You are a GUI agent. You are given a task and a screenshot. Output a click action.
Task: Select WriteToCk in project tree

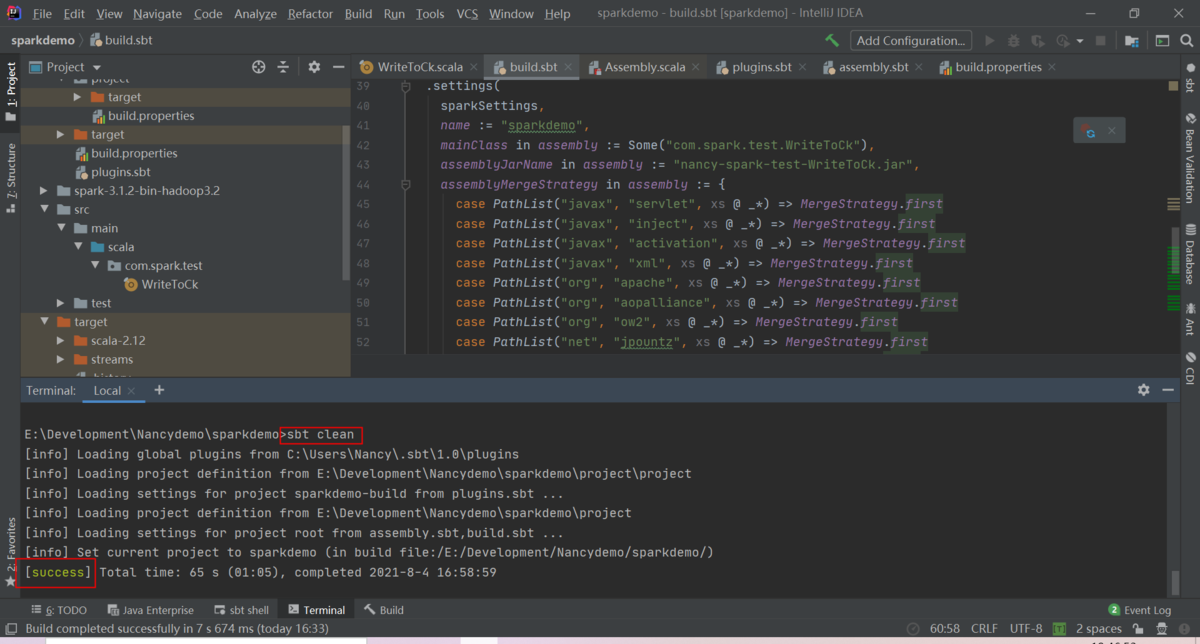(x=170, y=284)
